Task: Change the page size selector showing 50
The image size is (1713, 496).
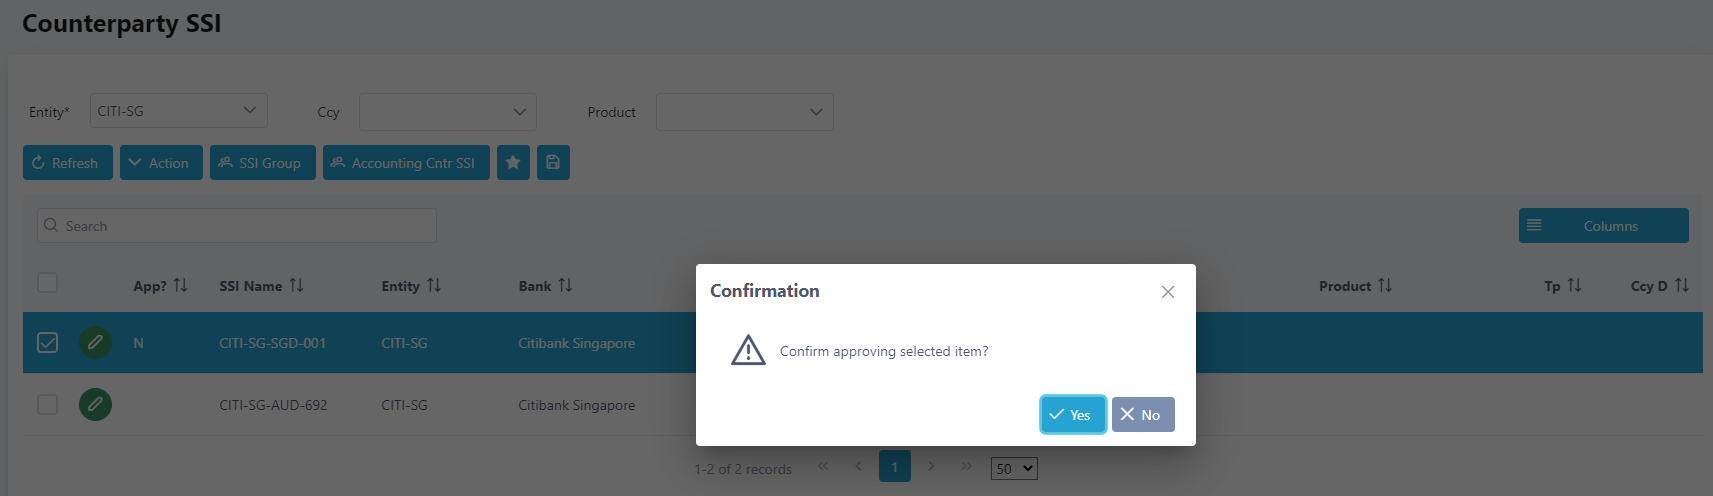Action: (1014, 468)
